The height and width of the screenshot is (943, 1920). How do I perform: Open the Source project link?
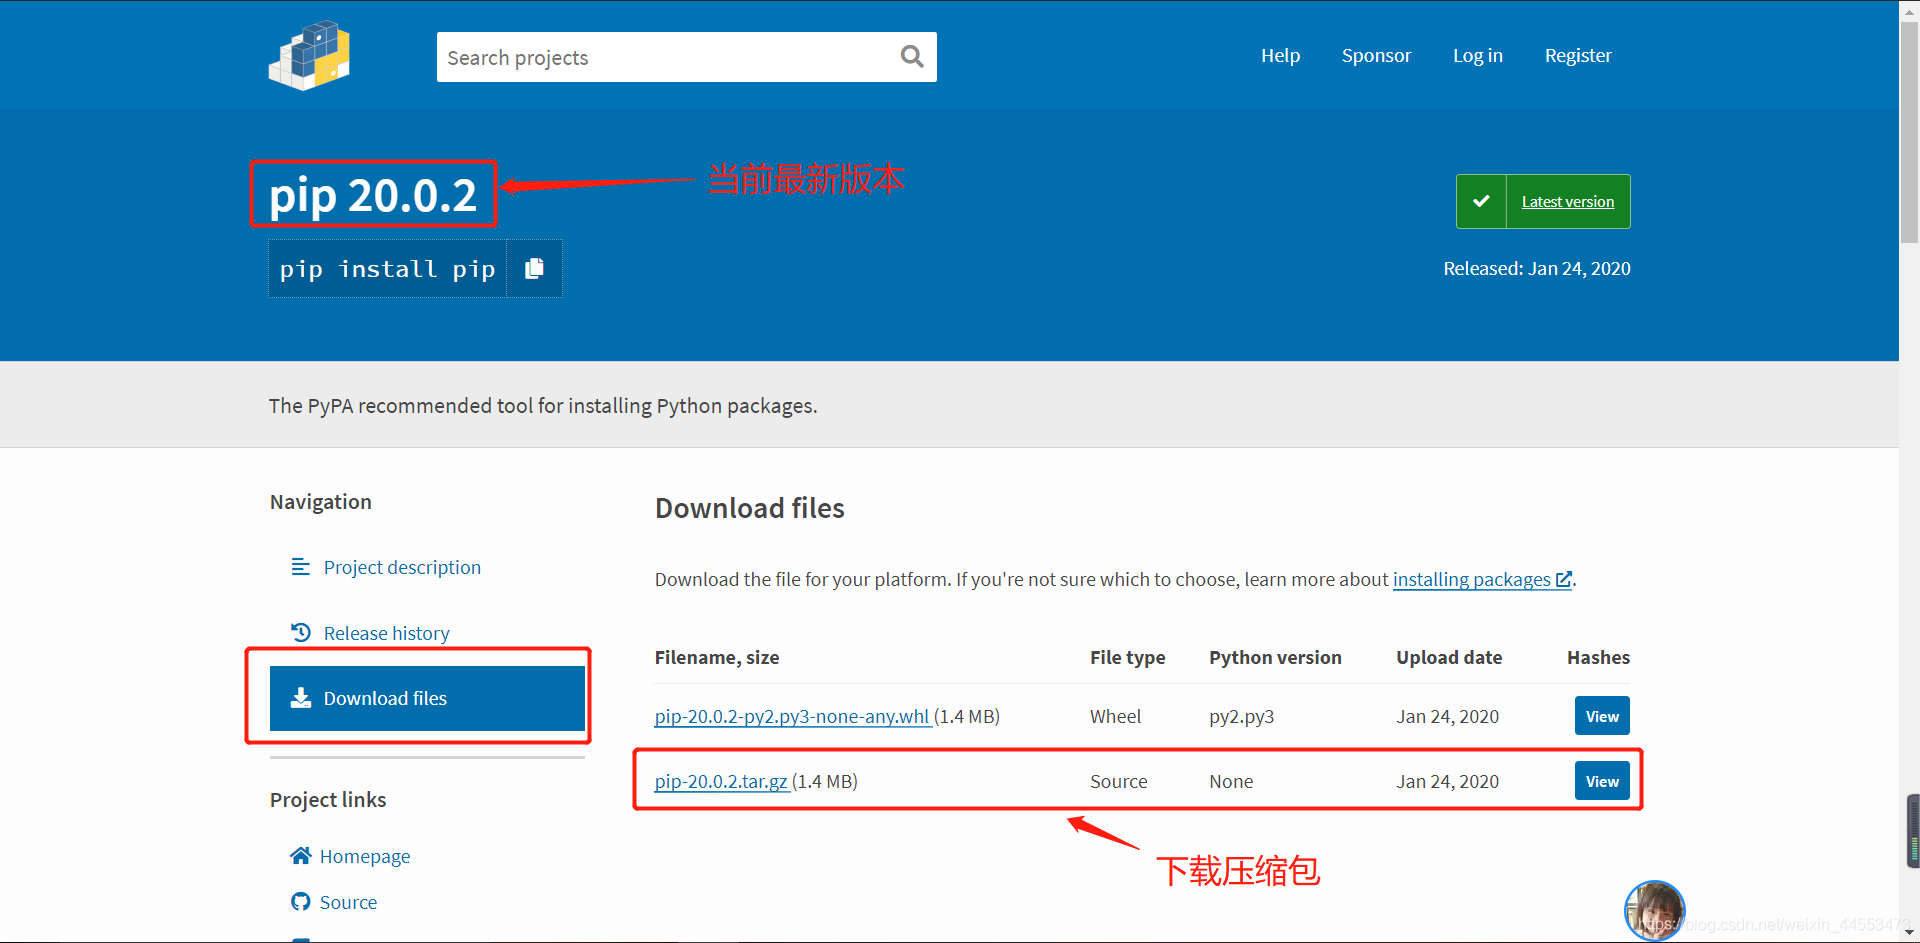tap(348, 902)
